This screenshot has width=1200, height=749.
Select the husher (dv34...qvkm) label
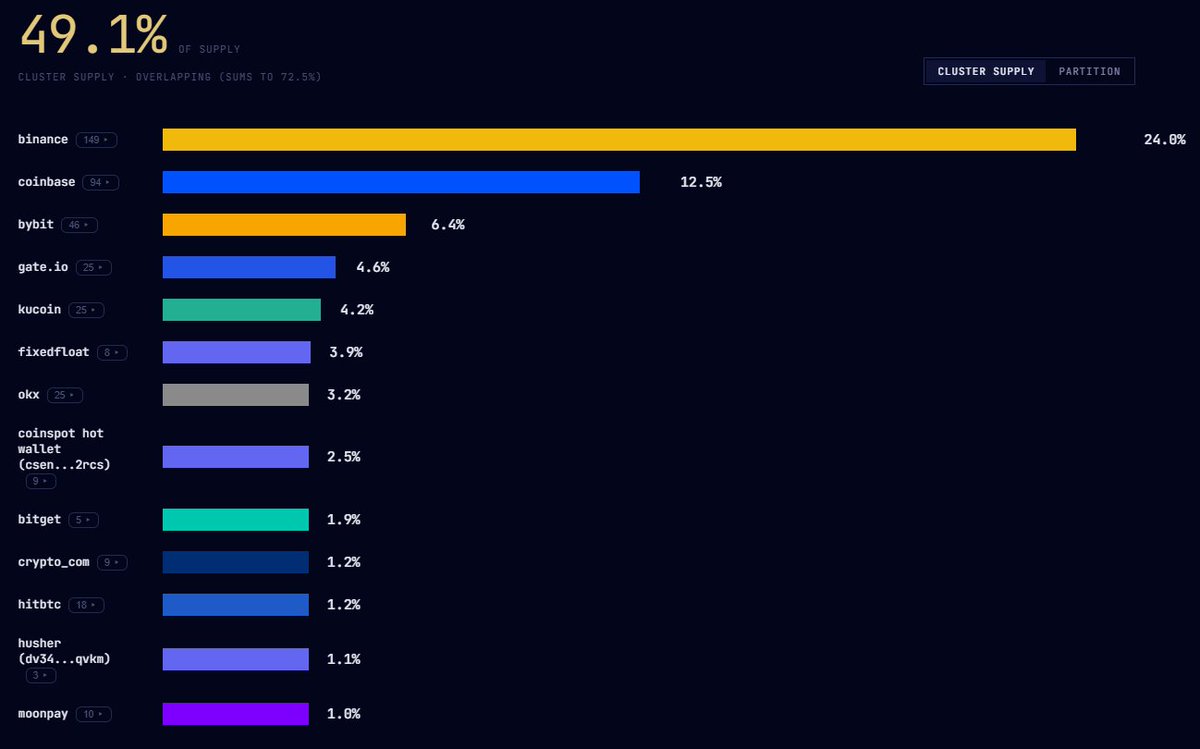64,651
